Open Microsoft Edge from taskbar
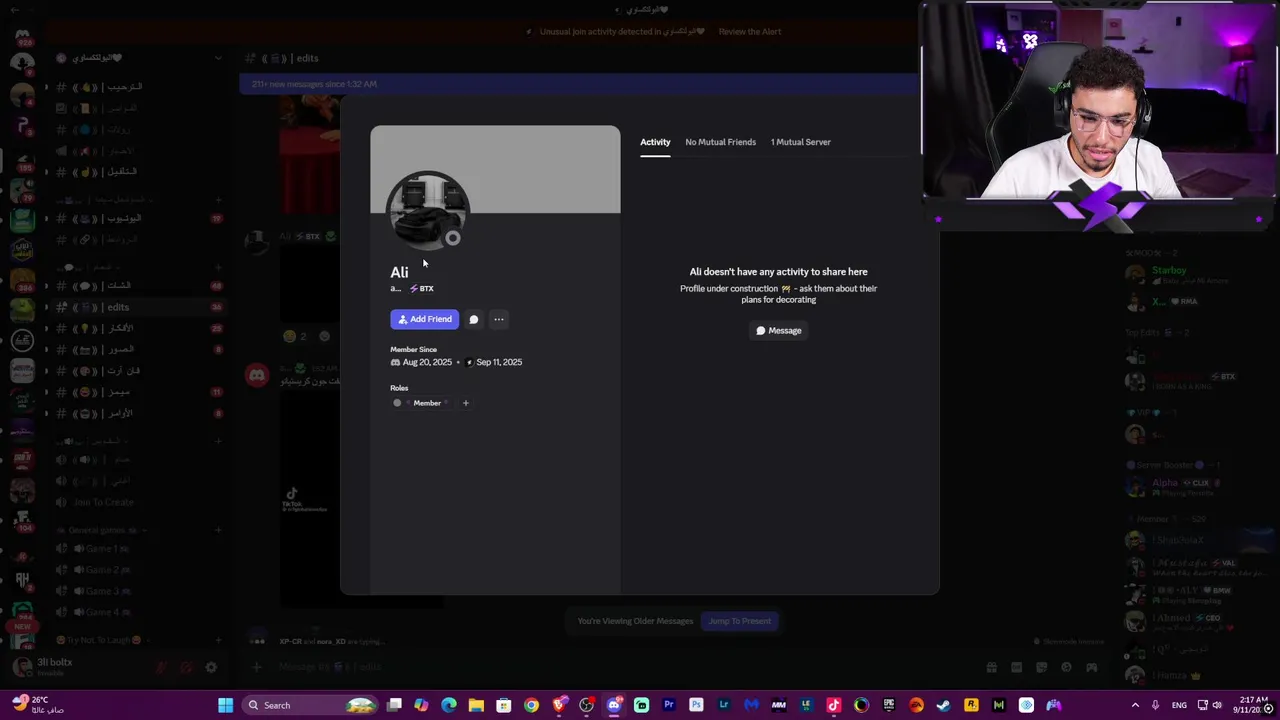The image size is (1280, 720). (x=449, y=705)
